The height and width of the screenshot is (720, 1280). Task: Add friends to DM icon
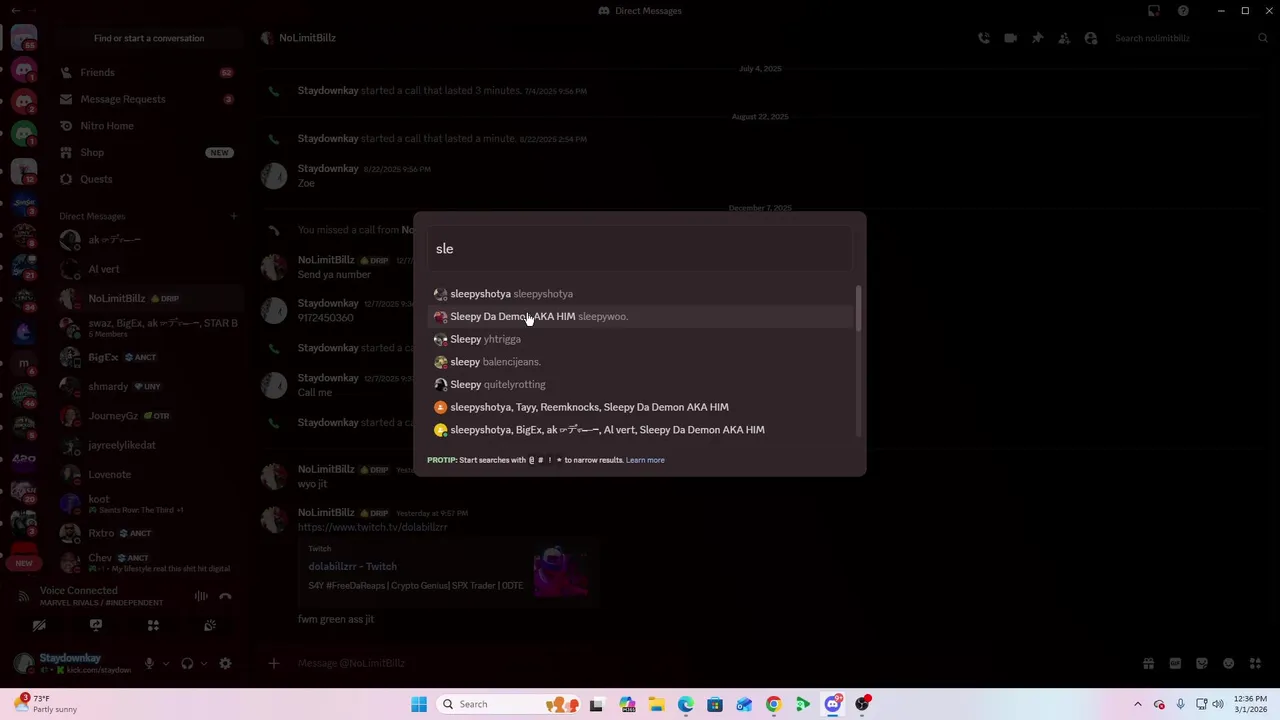pos(1064,38)
